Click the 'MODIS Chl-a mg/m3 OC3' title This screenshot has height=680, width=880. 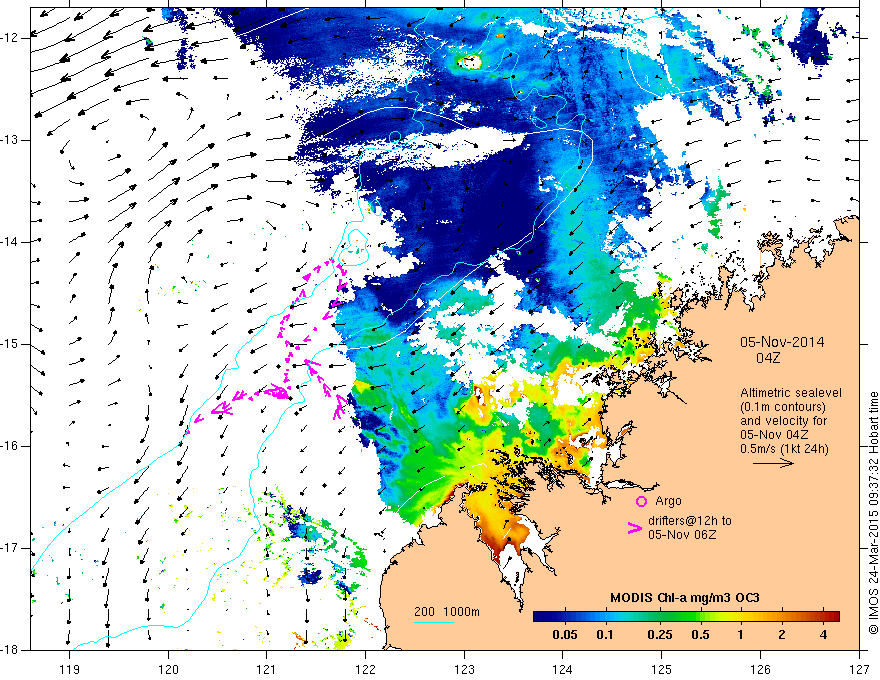(685, 598)
